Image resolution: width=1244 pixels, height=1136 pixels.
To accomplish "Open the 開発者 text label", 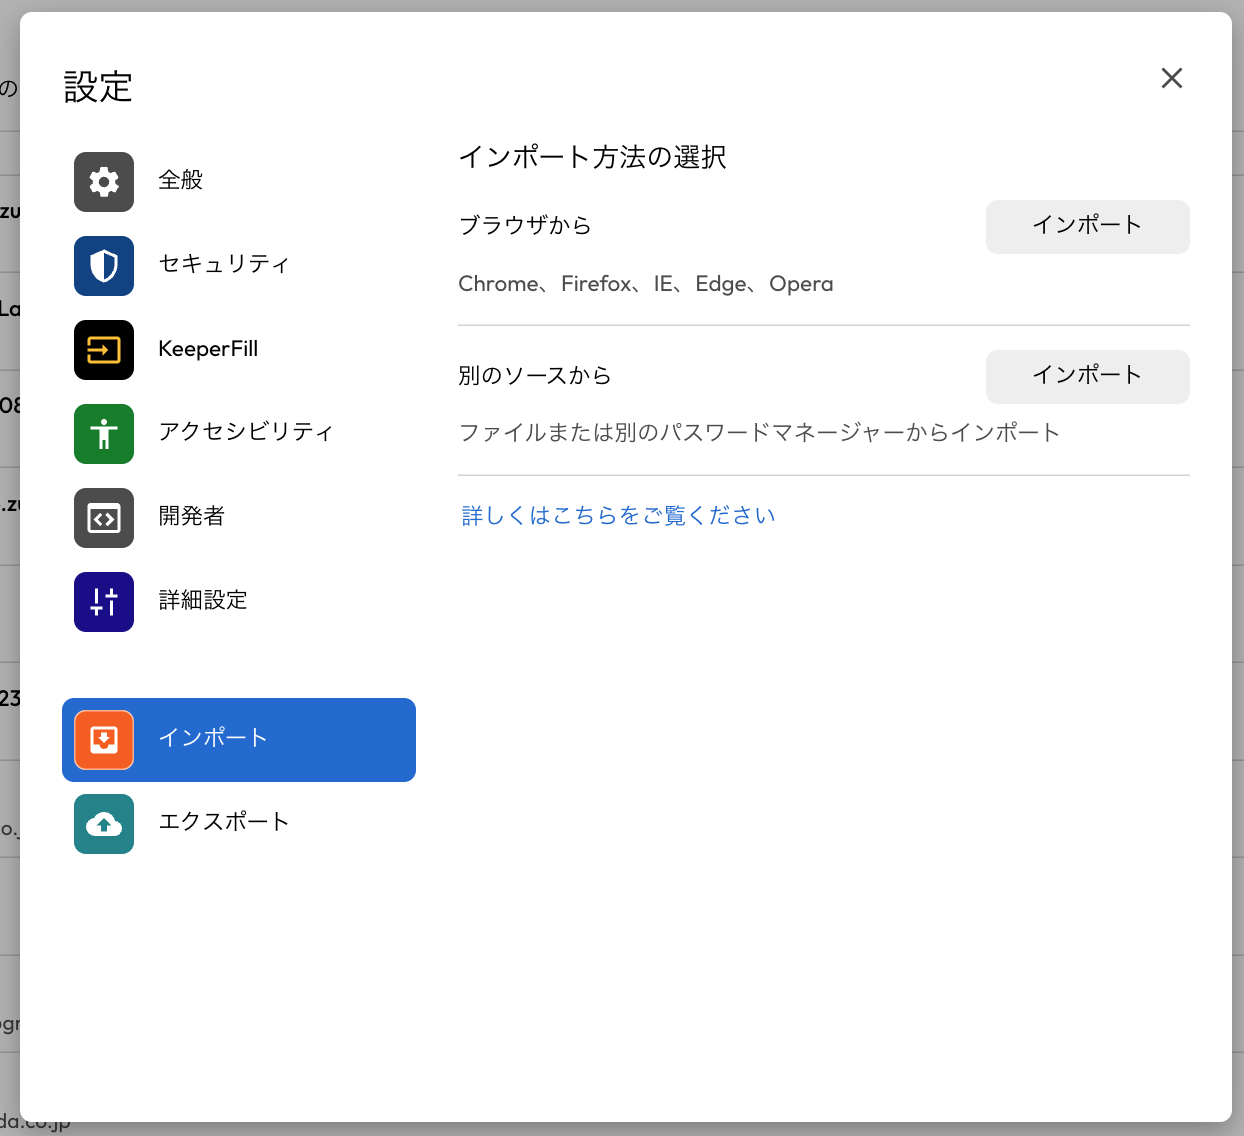I will (x=192, y=516).
